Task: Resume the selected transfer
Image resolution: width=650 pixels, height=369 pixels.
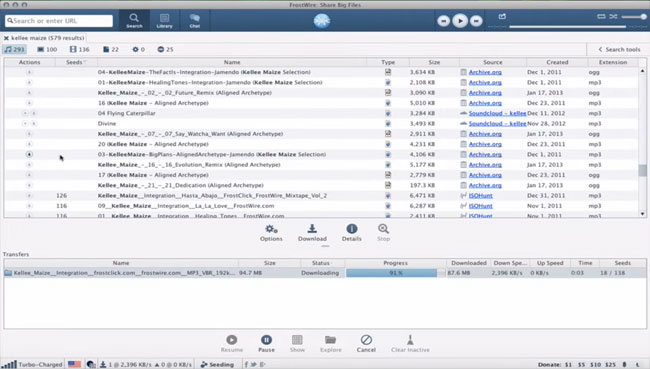Action: (x=232, y=344)
